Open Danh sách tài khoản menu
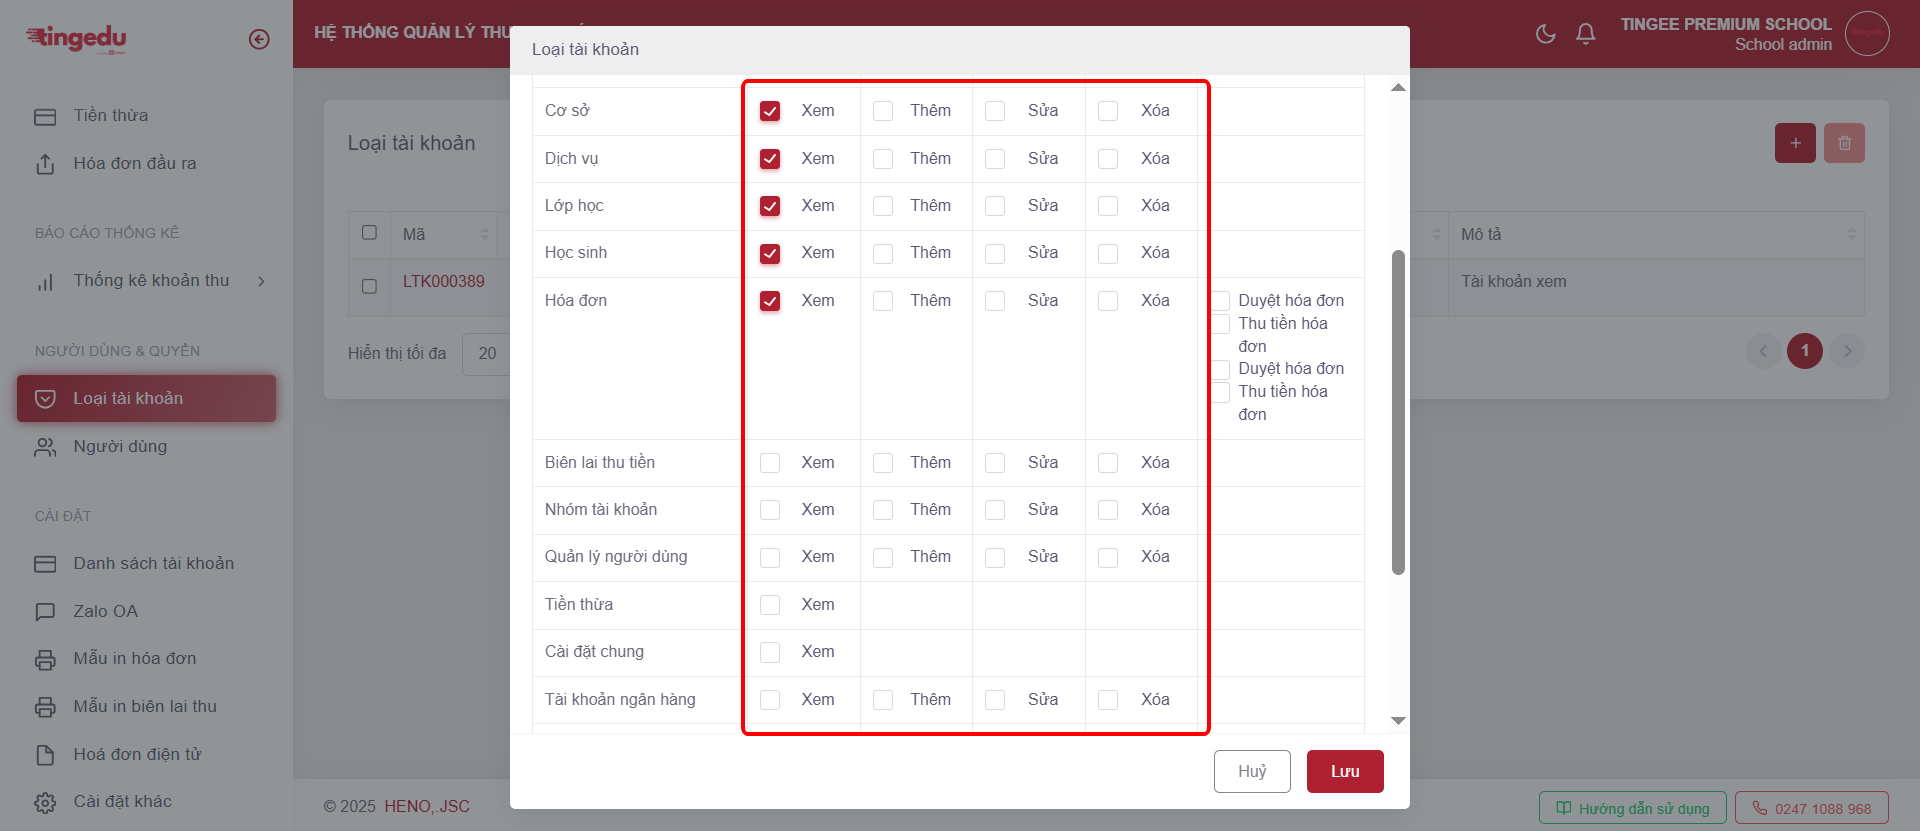 pos(153,563)
